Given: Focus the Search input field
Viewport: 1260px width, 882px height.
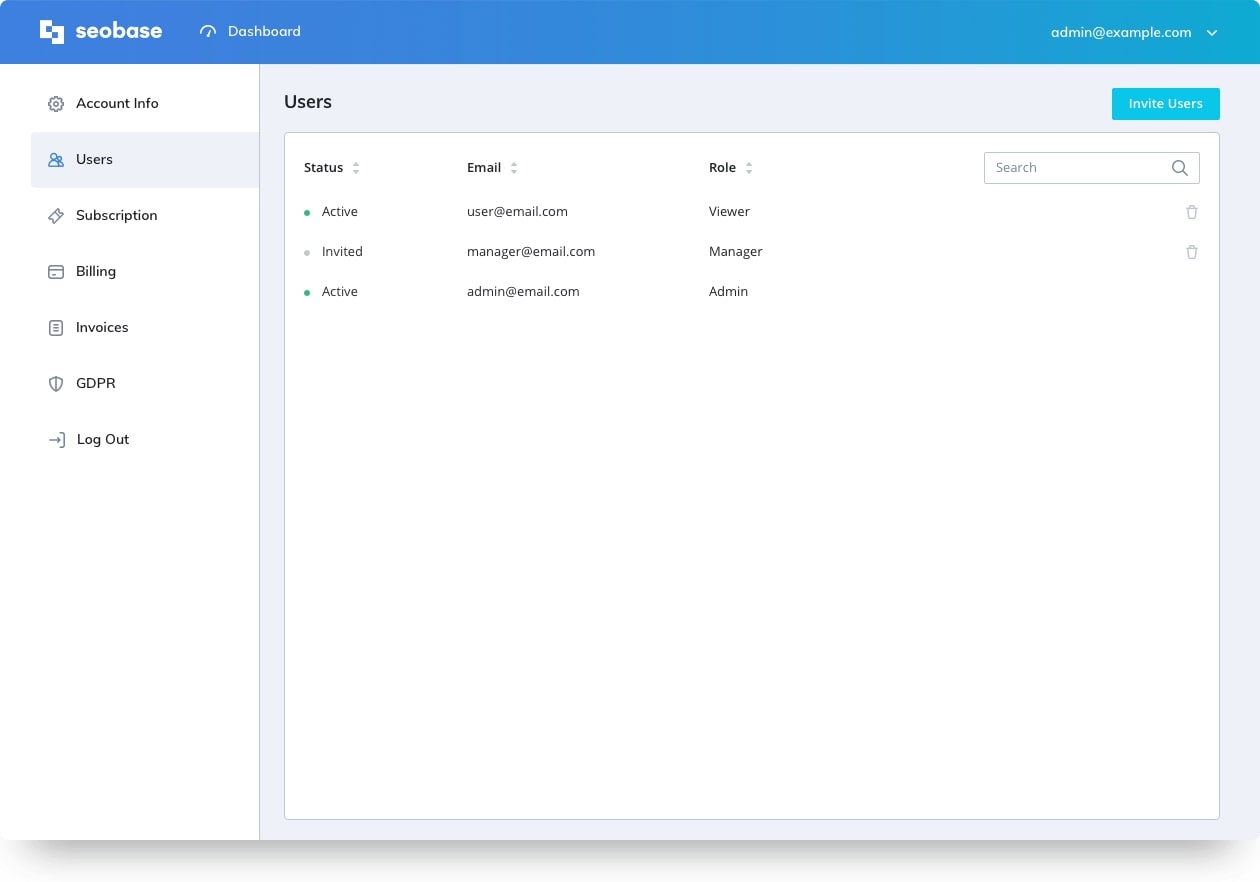Looking at the screenshot, I should (1075, 168).
